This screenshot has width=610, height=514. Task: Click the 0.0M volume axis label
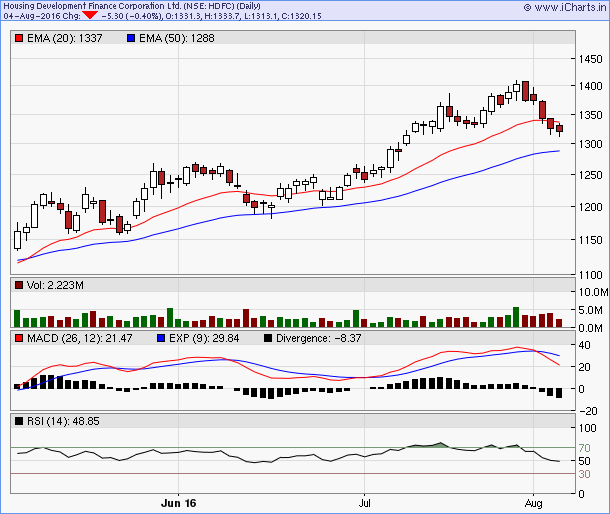[x=591, y=328]
